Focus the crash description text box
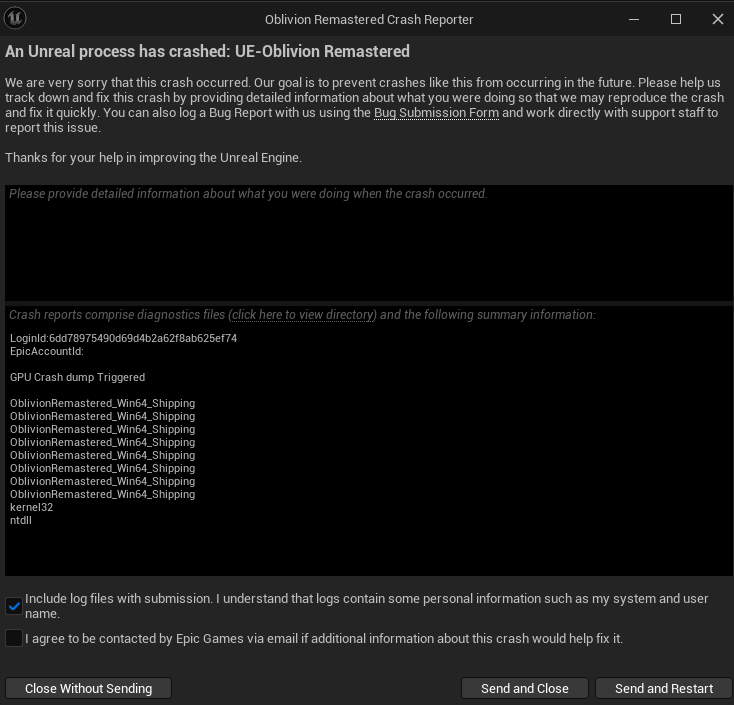Viewport: 734px width, 705px height. [x=368, y=243]
